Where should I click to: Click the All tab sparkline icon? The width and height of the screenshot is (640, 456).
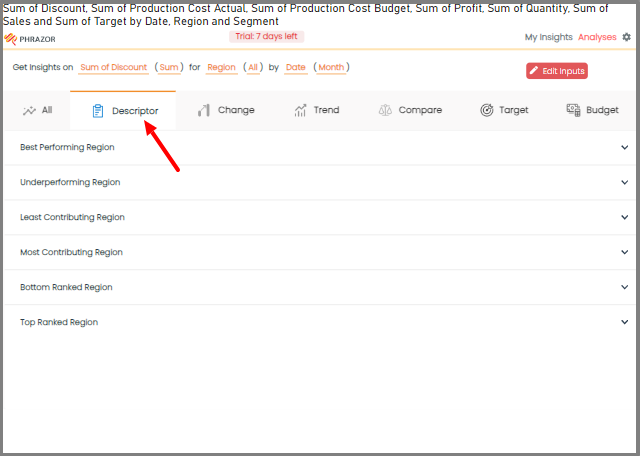point(29,110)
